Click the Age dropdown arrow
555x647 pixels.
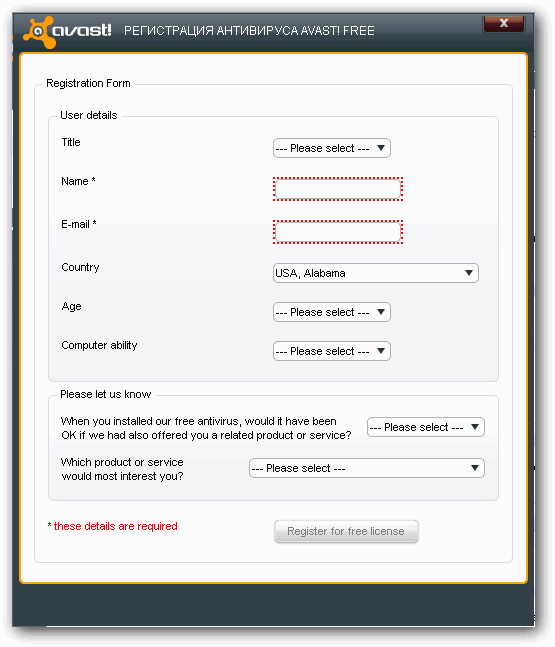tap(381, 312)
